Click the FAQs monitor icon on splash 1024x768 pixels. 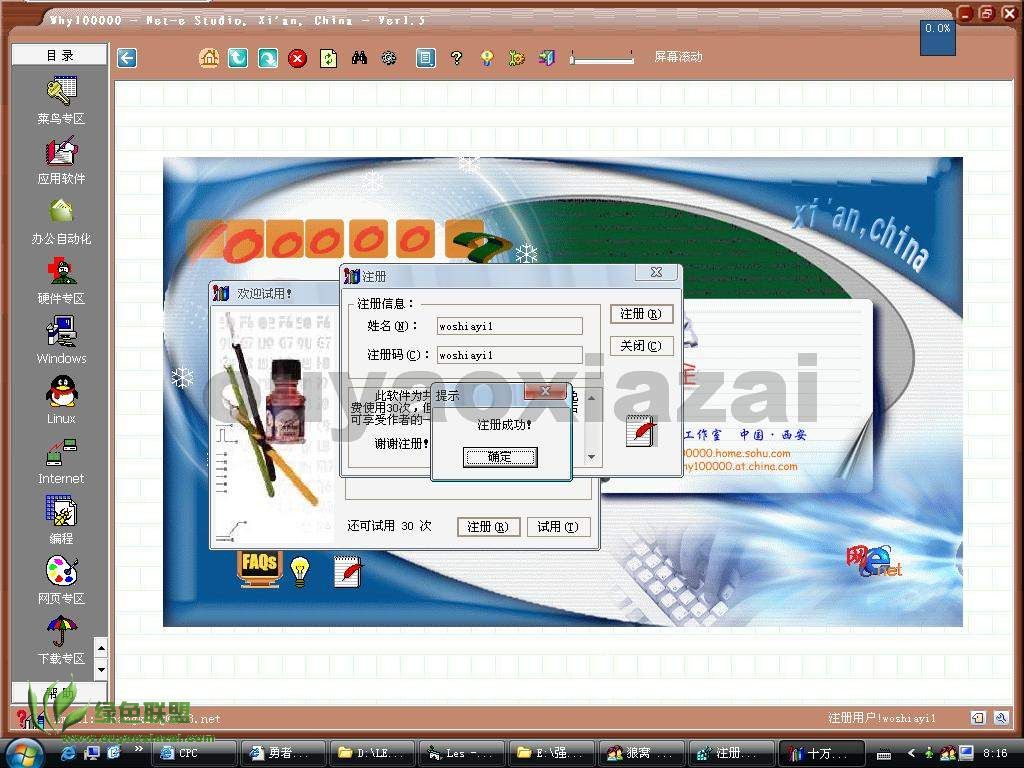259,569
